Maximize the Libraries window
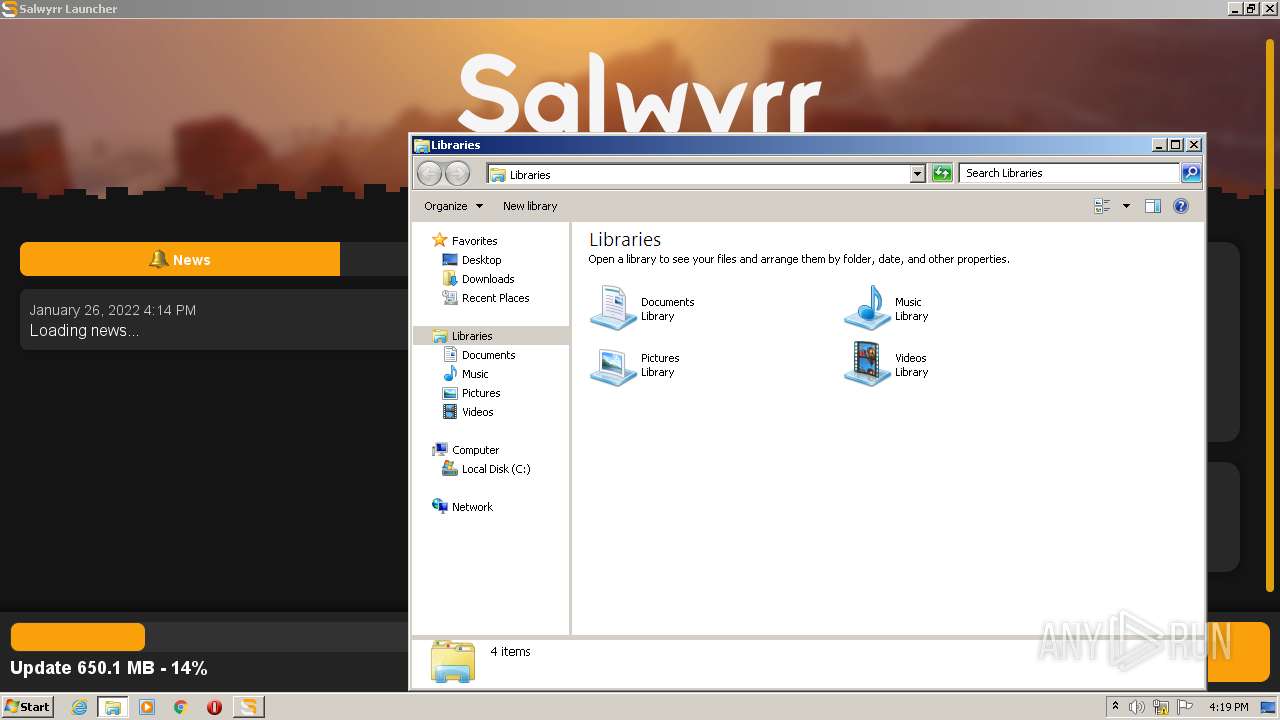The image size is (1280, 720). tap(1176, 145)
